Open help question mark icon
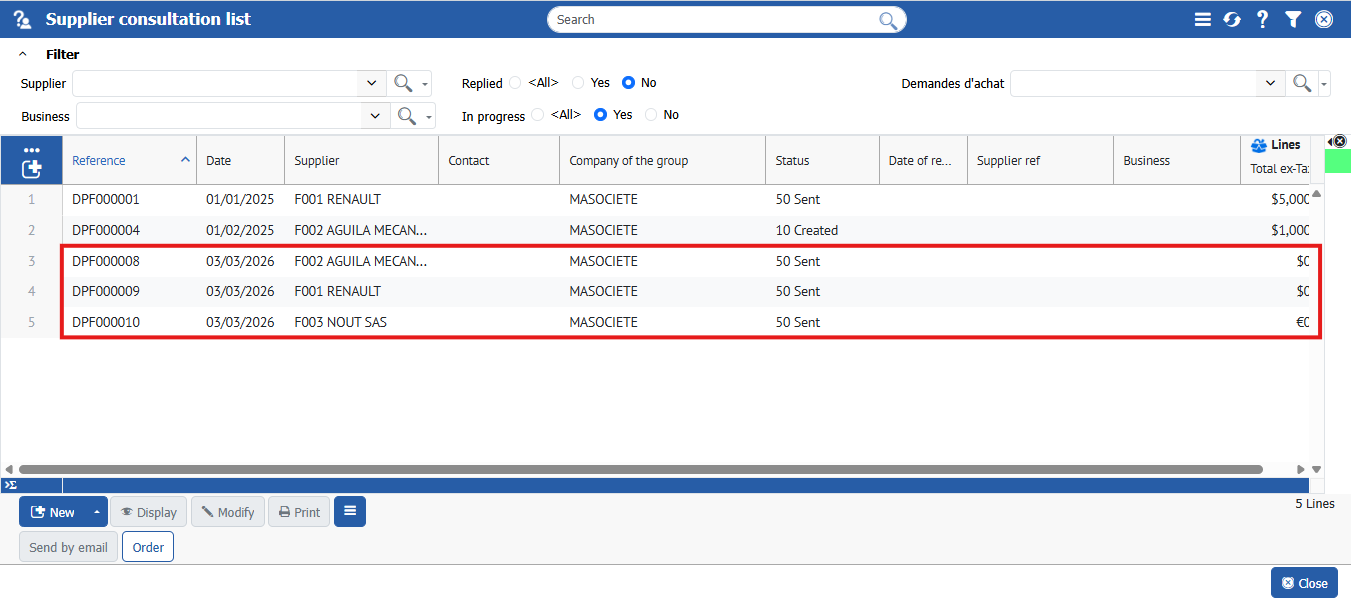Screen dimensions: 1351x600 click(x=1262, y=19)
